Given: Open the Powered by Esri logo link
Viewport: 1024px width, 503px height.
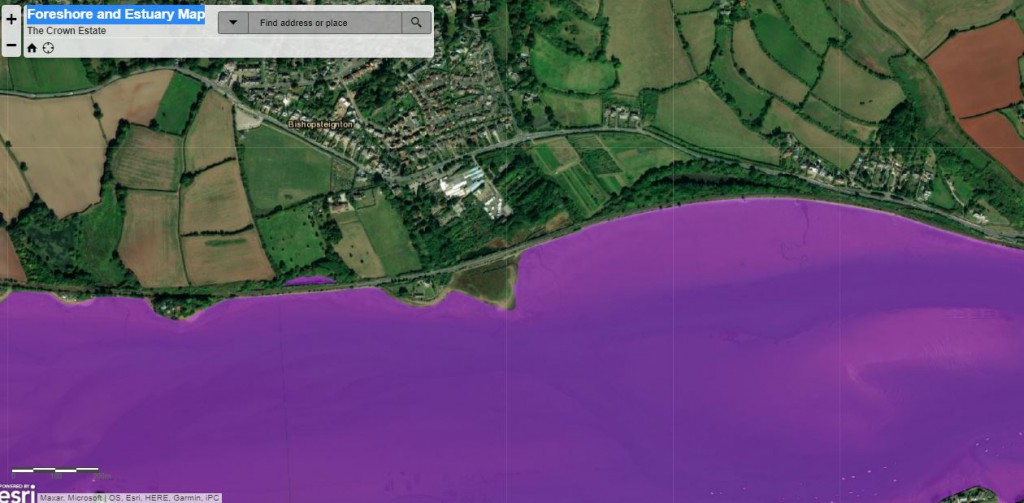Looking at the screenshot, I should tap(18, 492).
